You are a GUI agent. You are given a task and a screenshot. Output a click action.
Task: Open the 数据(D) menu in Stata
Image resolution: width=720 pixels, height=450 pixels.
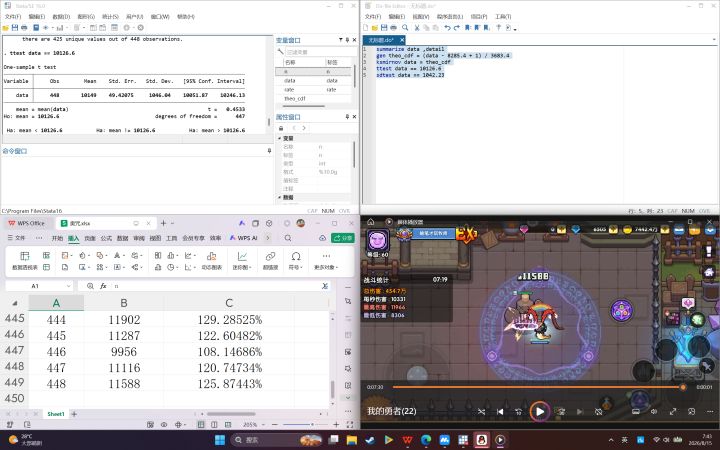click(61, 17)
